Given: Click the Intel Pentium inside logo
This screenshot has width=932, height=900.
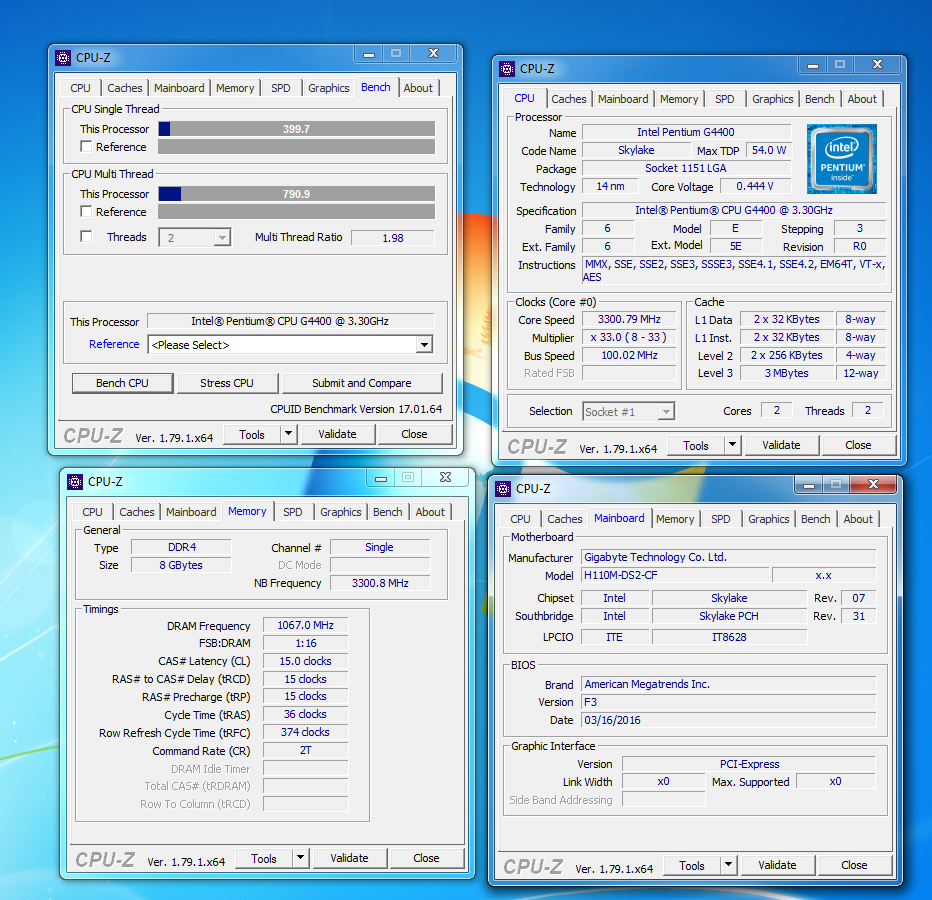Looking at the screenshot, I should pyautogui.click(x=841, y=159).
